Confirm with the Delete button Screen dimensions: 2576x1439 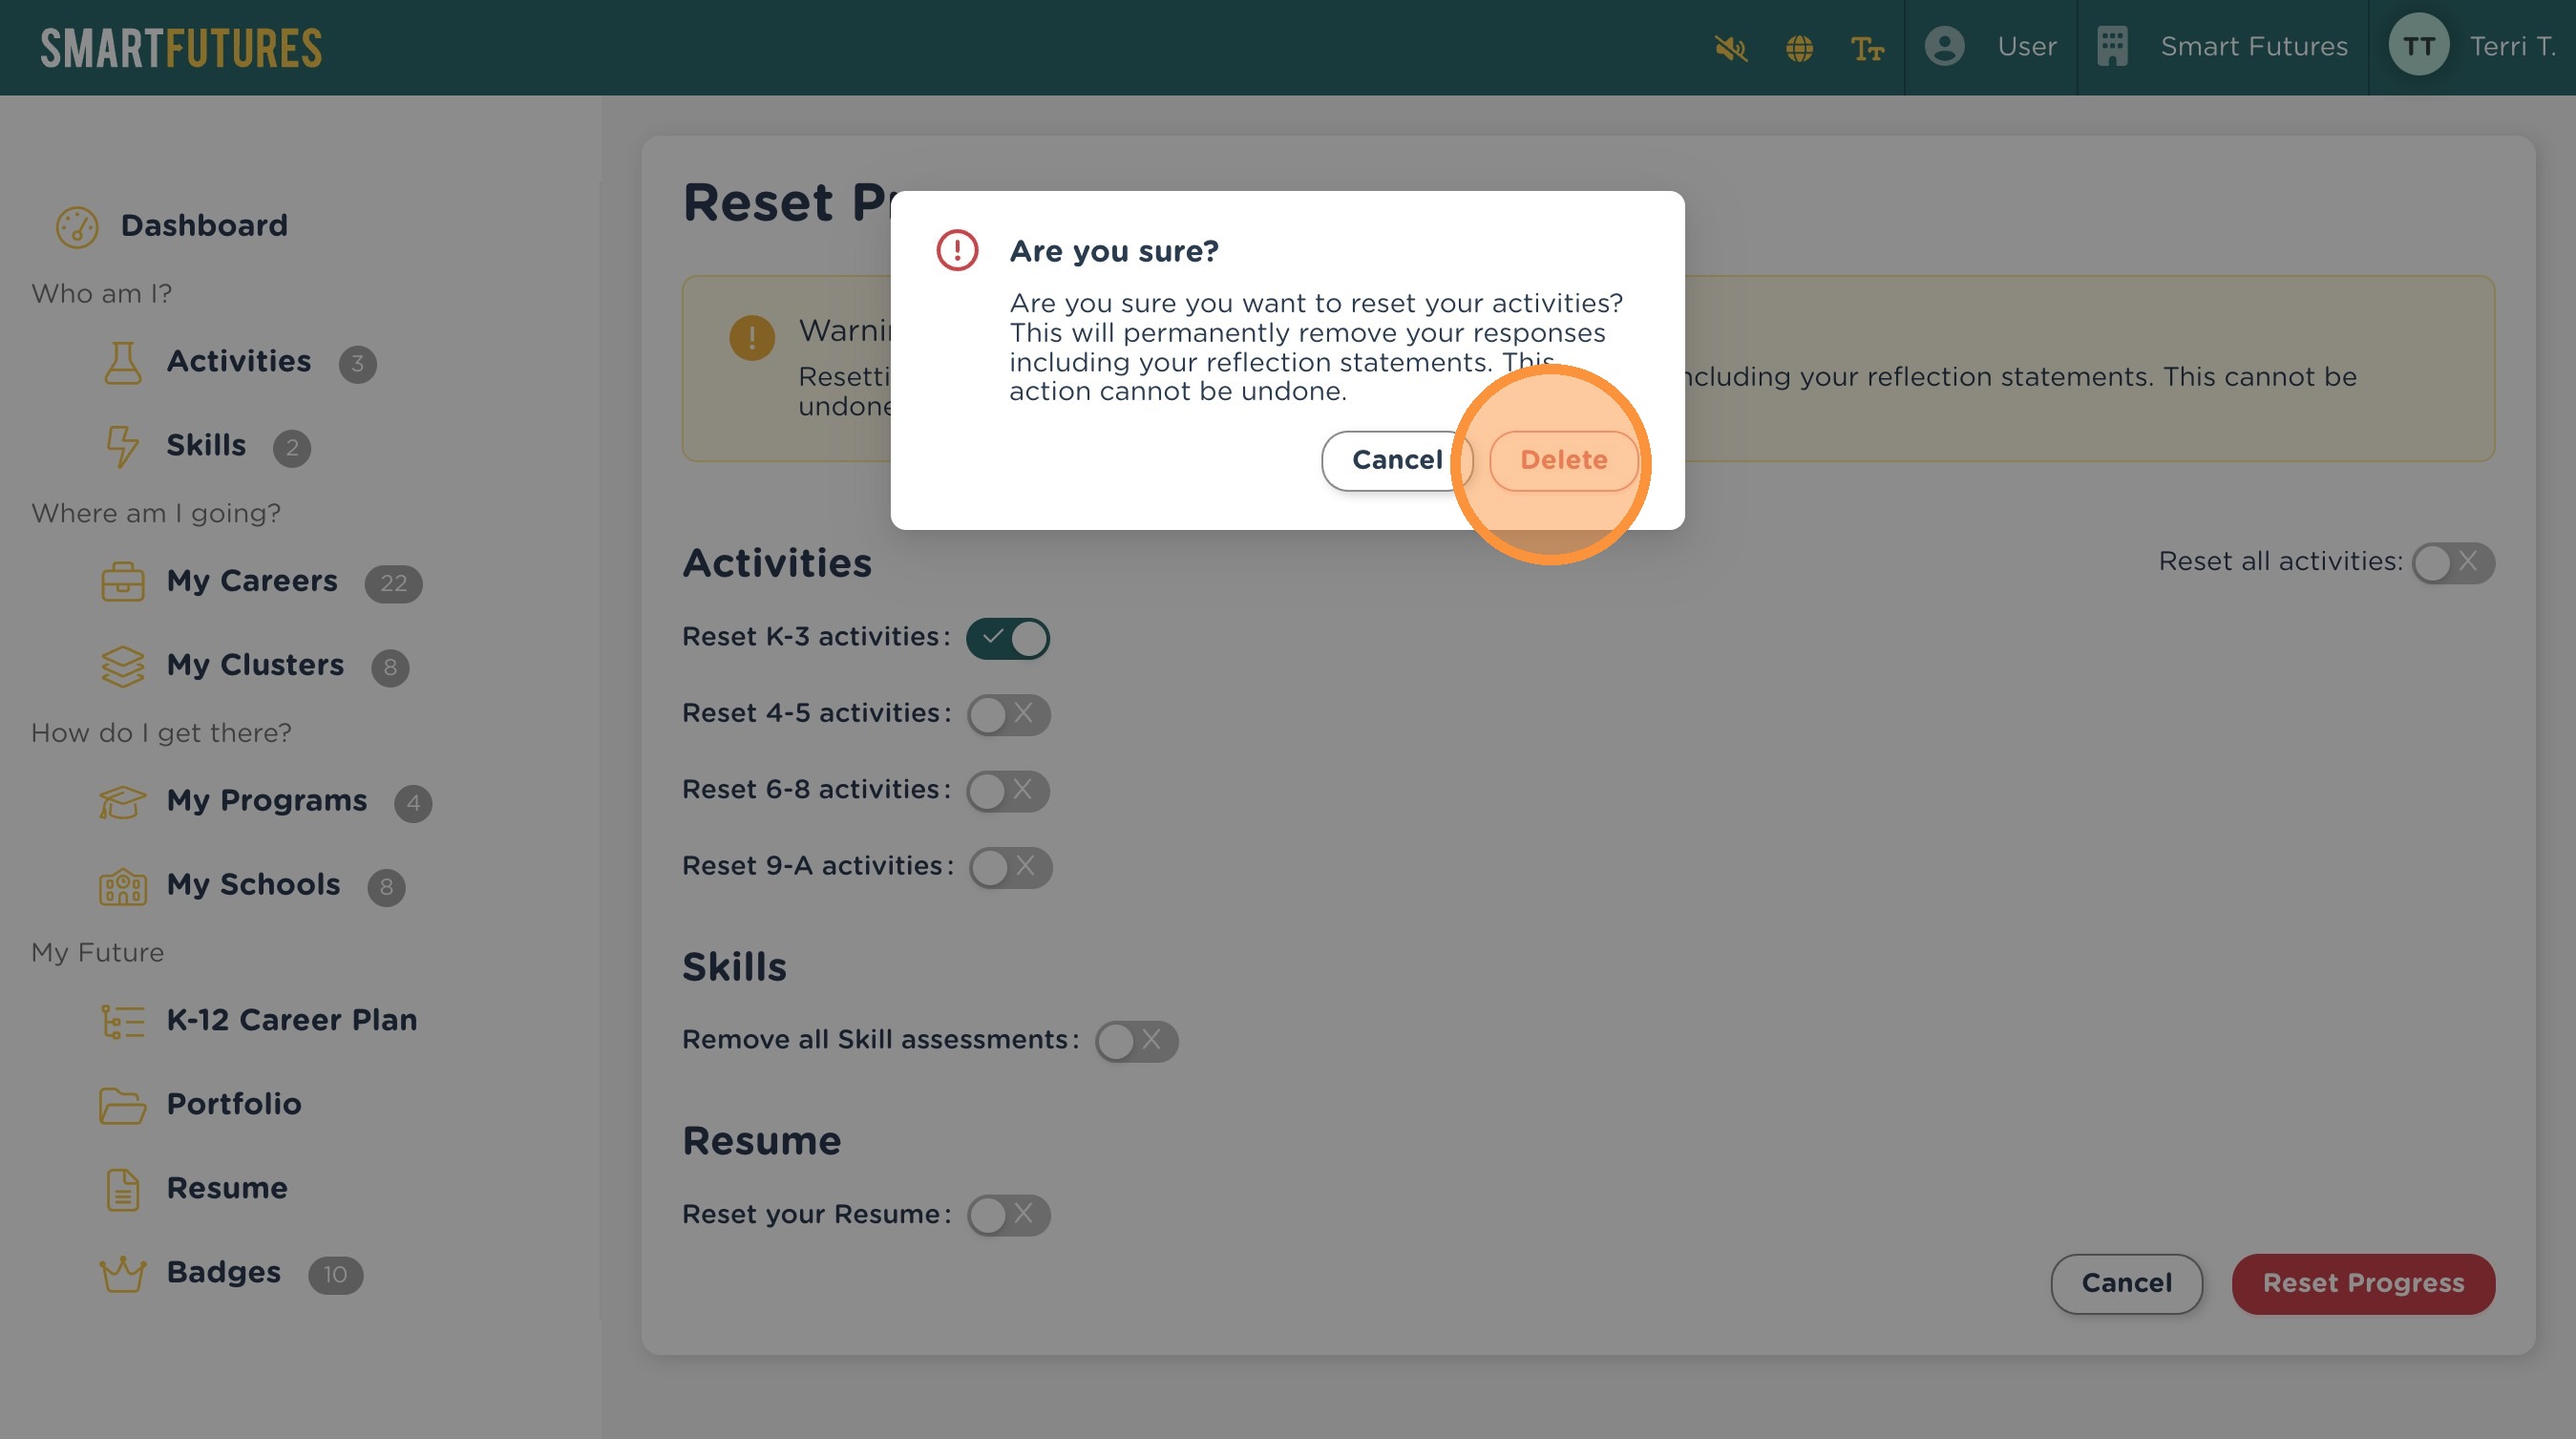pyautogui.click(x=1563, y=460)
